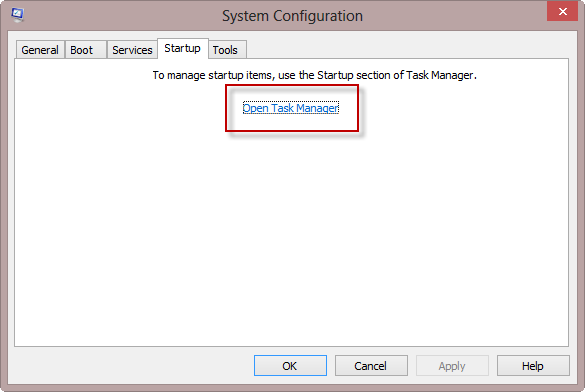Close the System Configuration window
This screenshot has height=392, width=585.
pos(562,11)
